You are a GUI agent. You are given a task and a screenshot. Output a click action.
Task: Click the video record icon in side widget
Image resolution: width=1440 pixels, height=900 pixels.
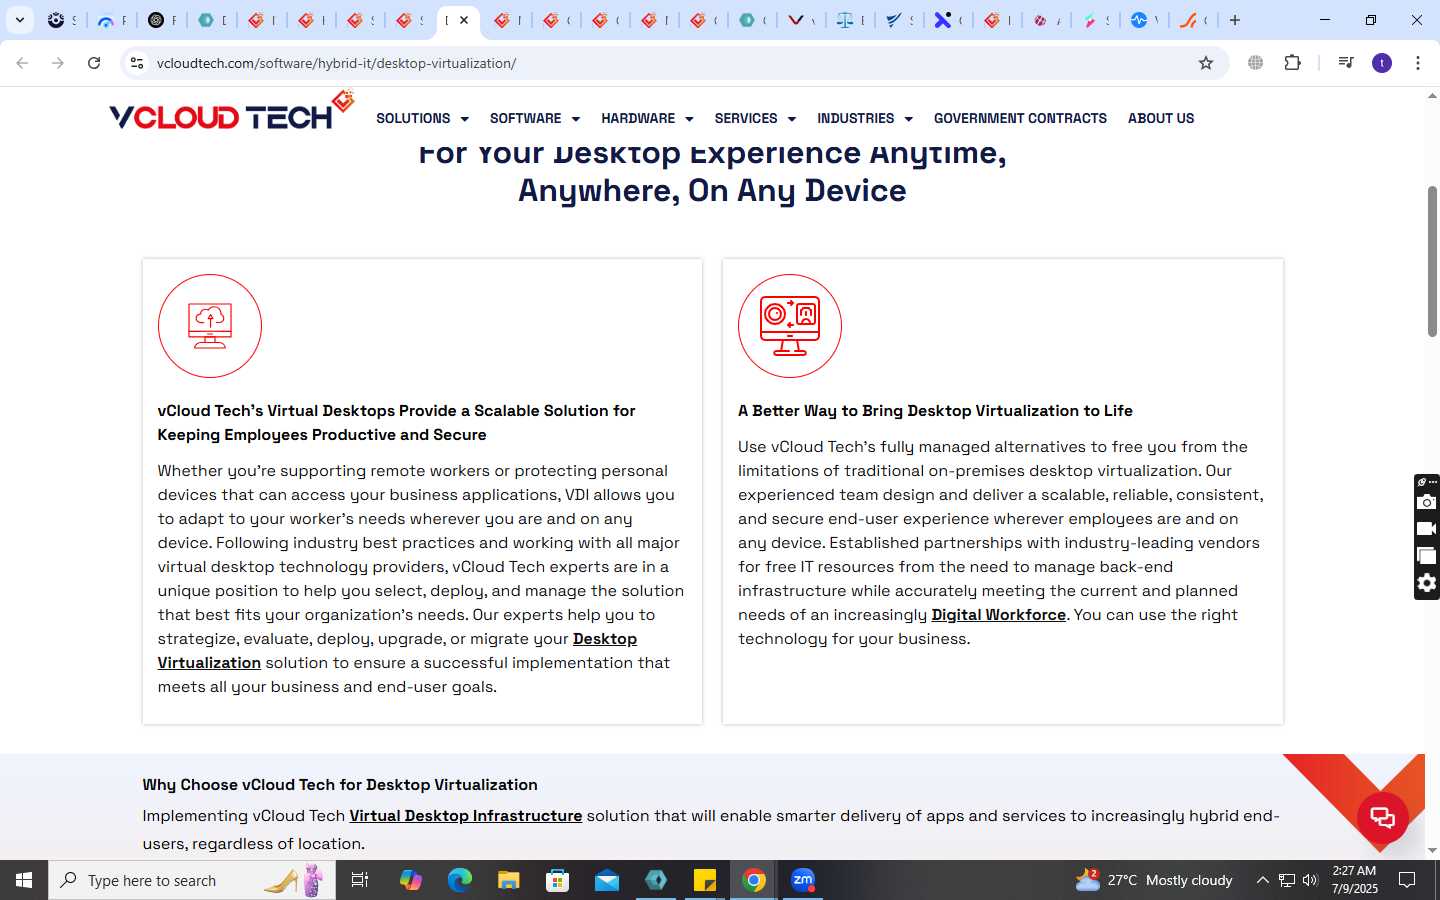(1427, 529)
